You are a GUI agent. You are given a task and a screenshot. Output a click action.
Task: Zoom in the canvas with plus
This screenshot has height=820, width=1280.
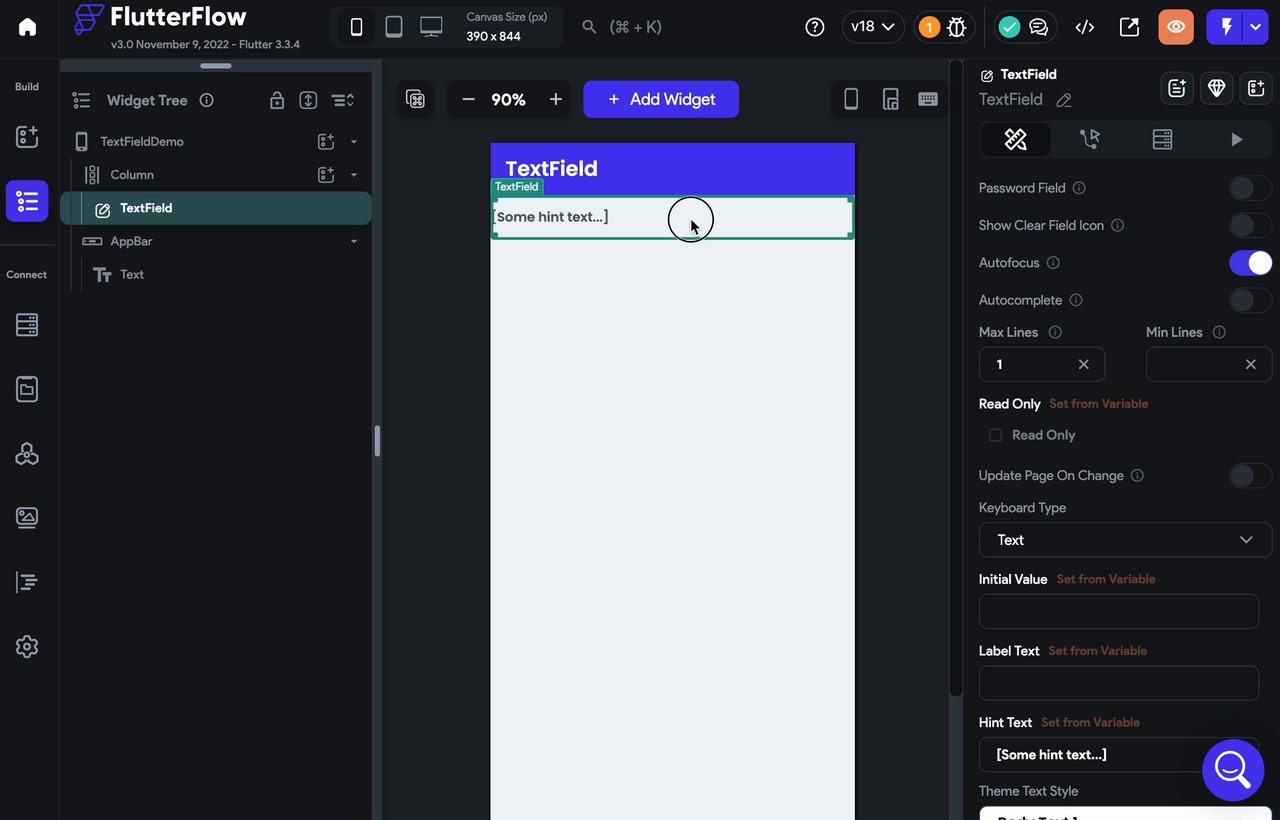(556, 99)
